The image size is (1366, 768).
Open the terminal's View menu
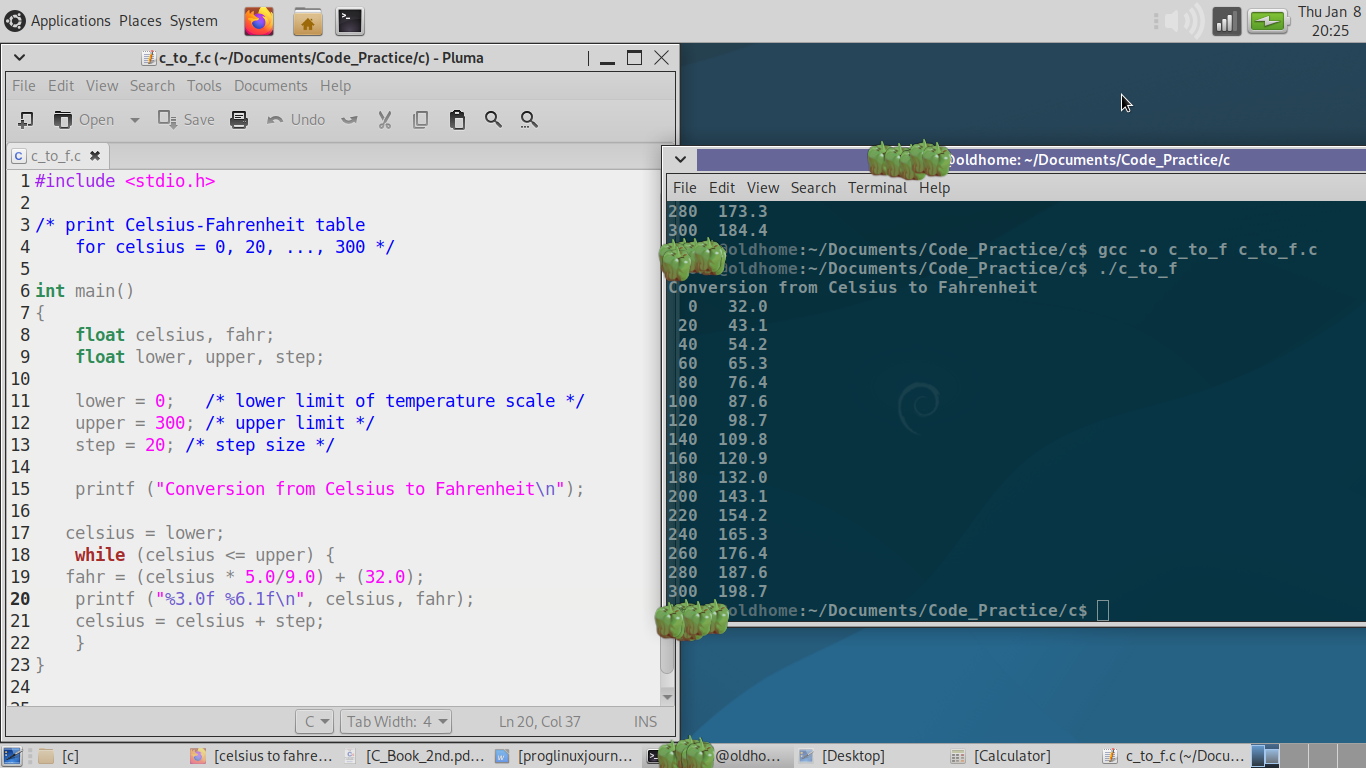pyautogui.click(x=763, y=188)
